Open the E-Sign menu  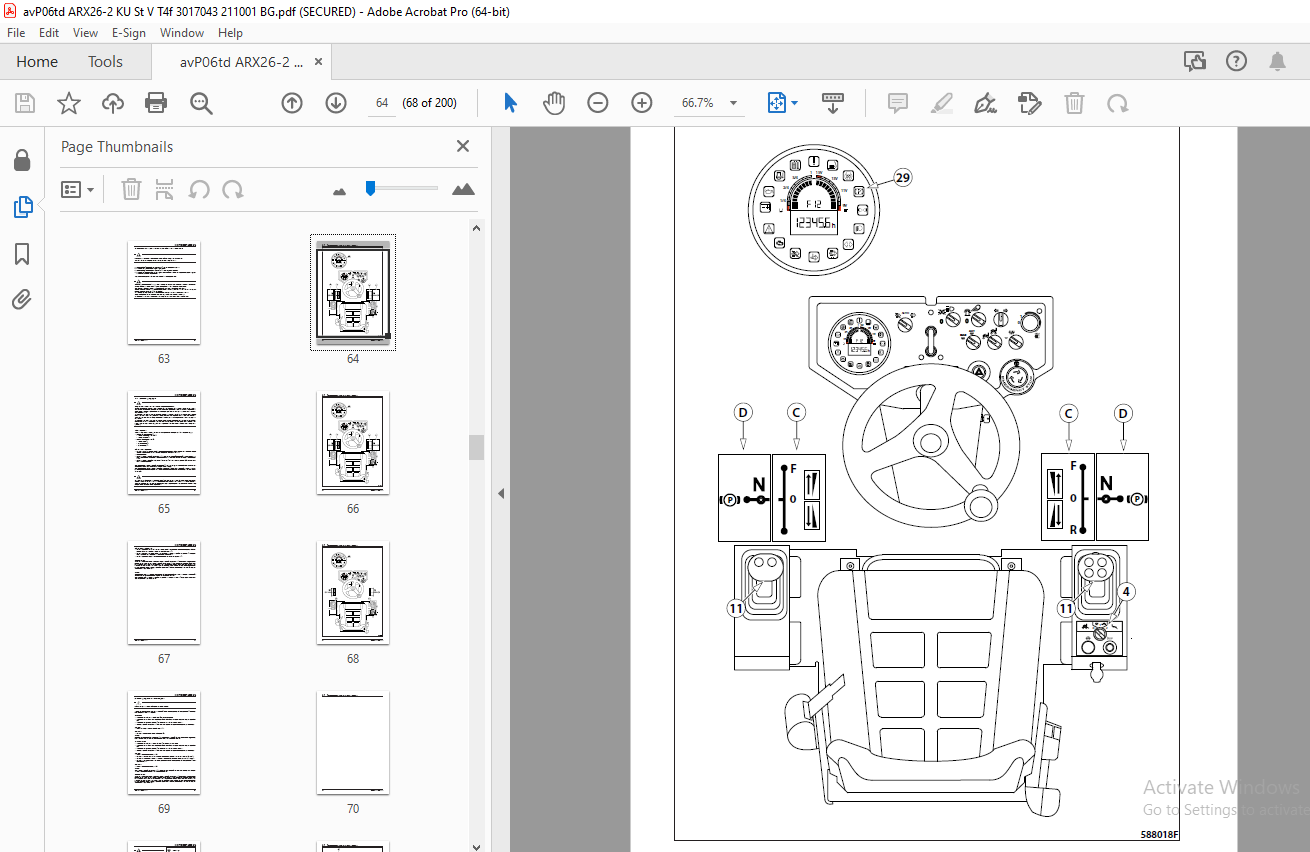(129, 32)
